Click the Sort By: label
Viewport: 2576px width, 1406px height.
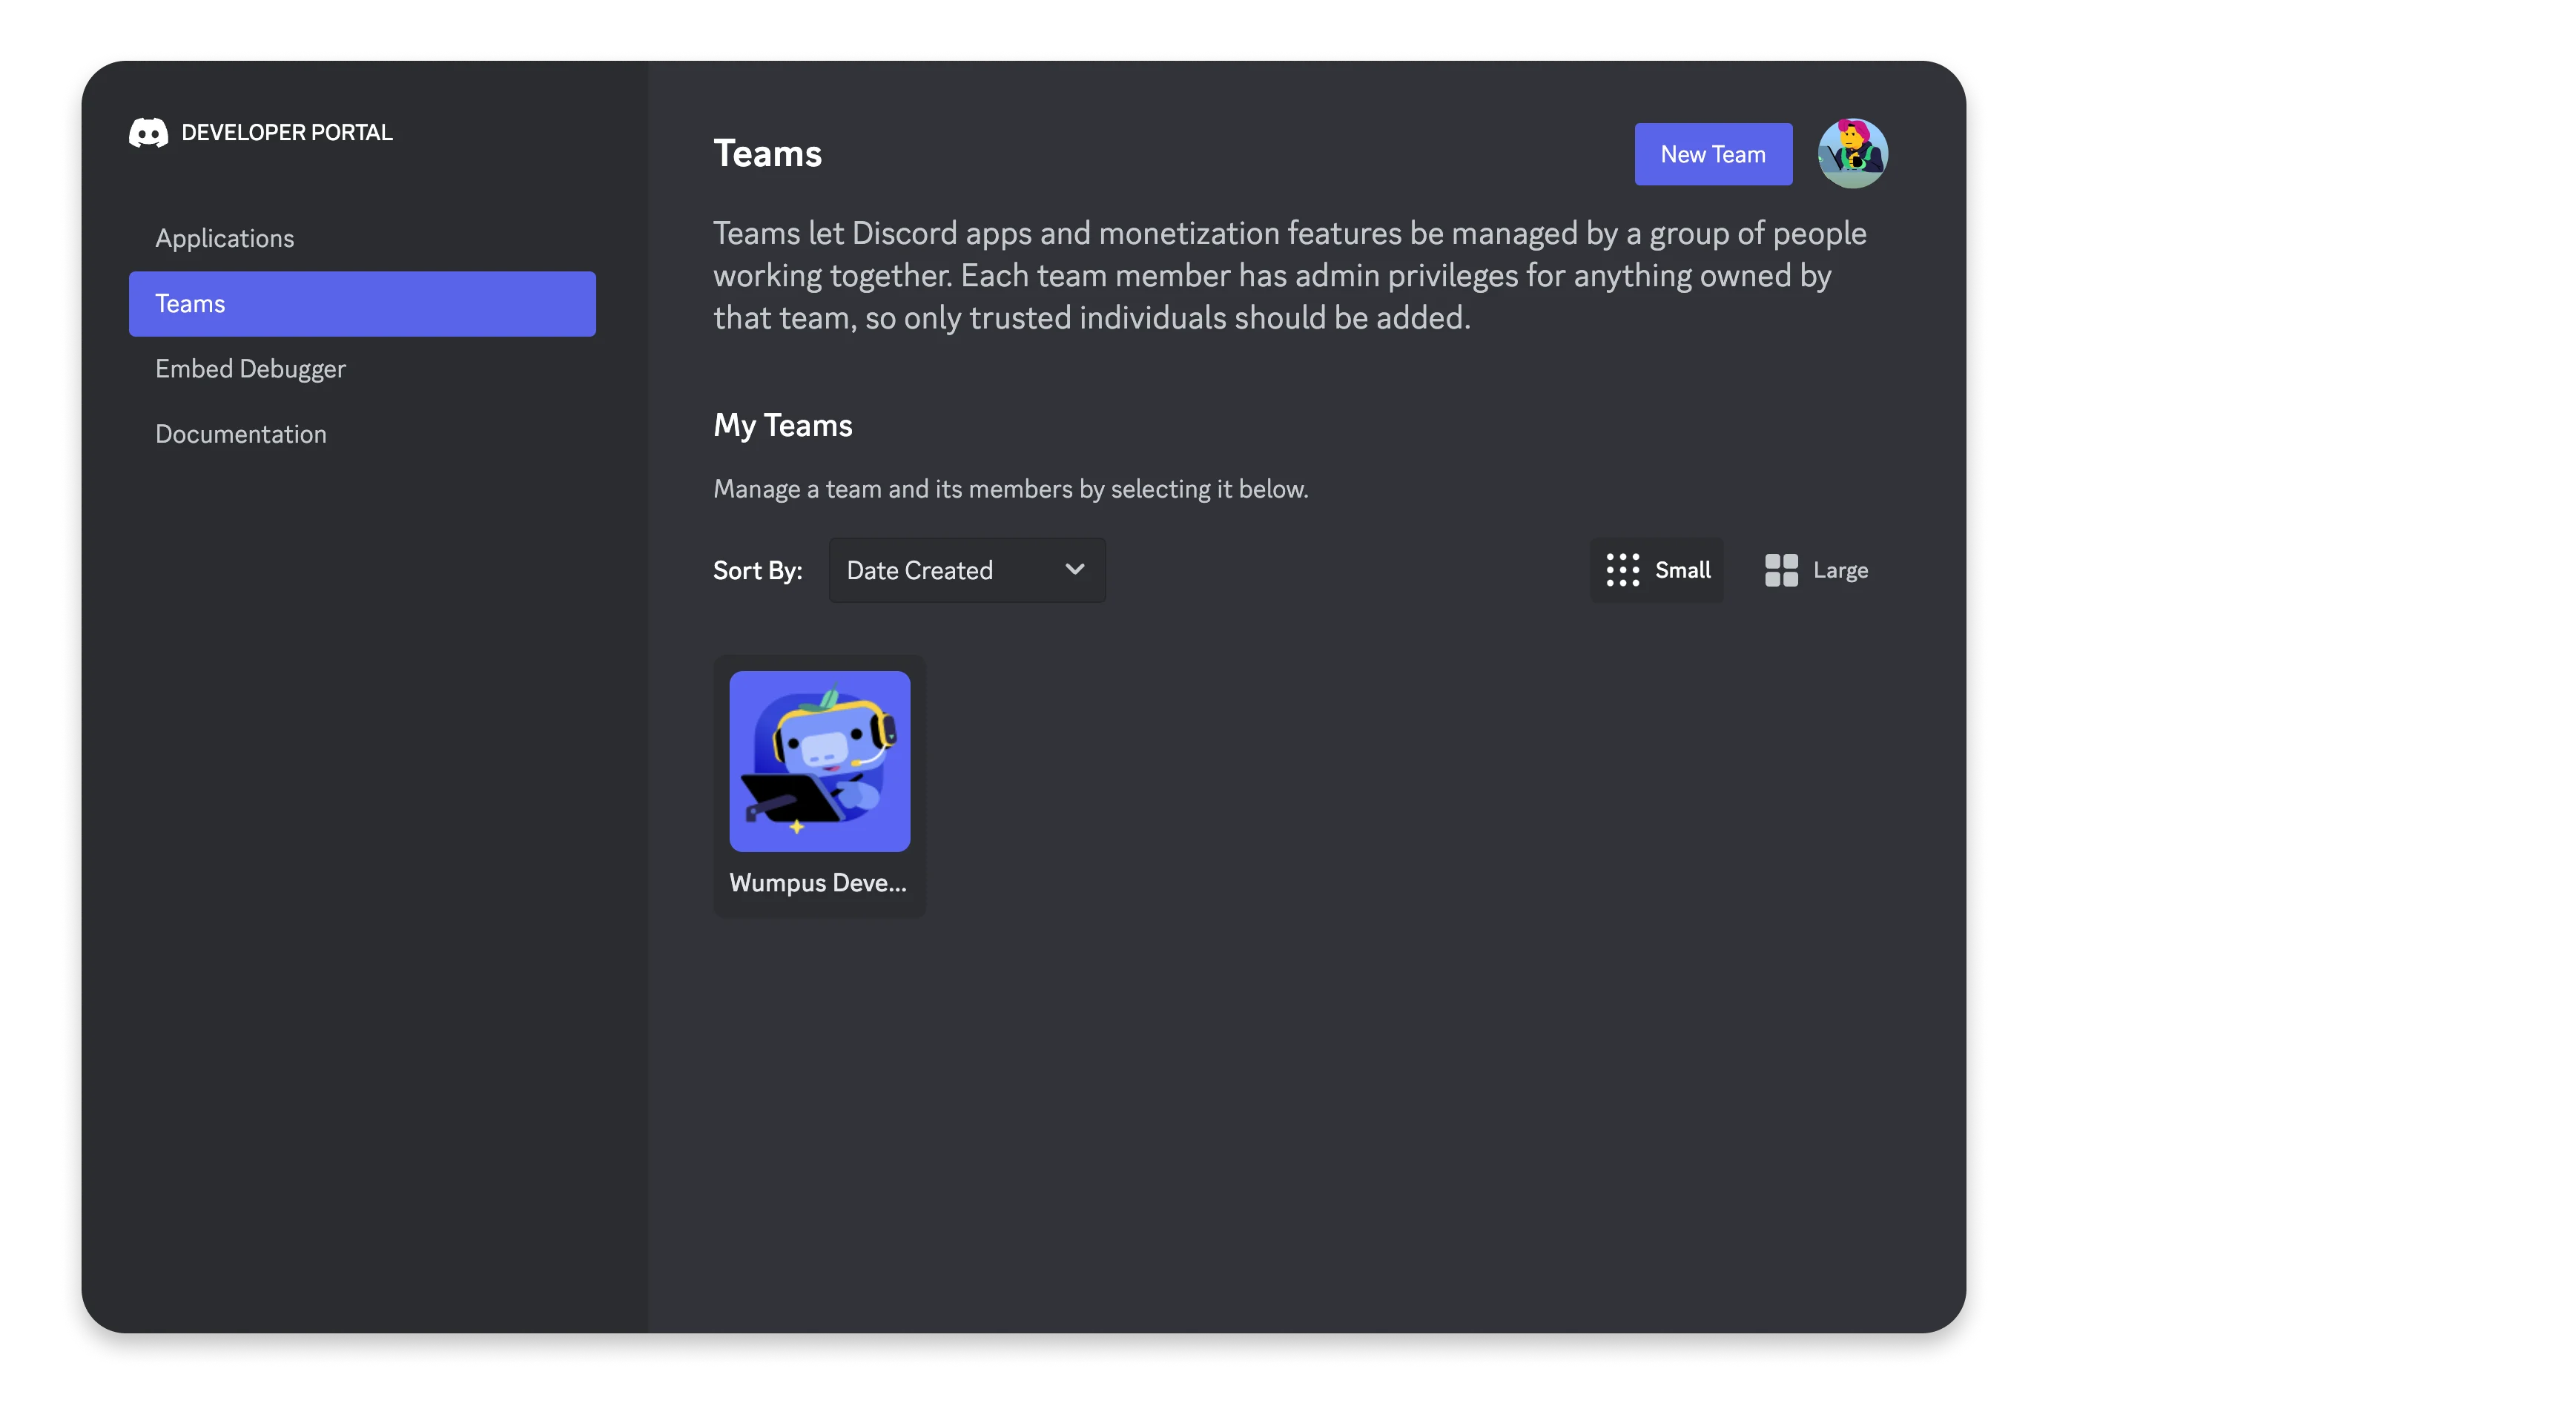pyautogui.click(x=757, y=570)
